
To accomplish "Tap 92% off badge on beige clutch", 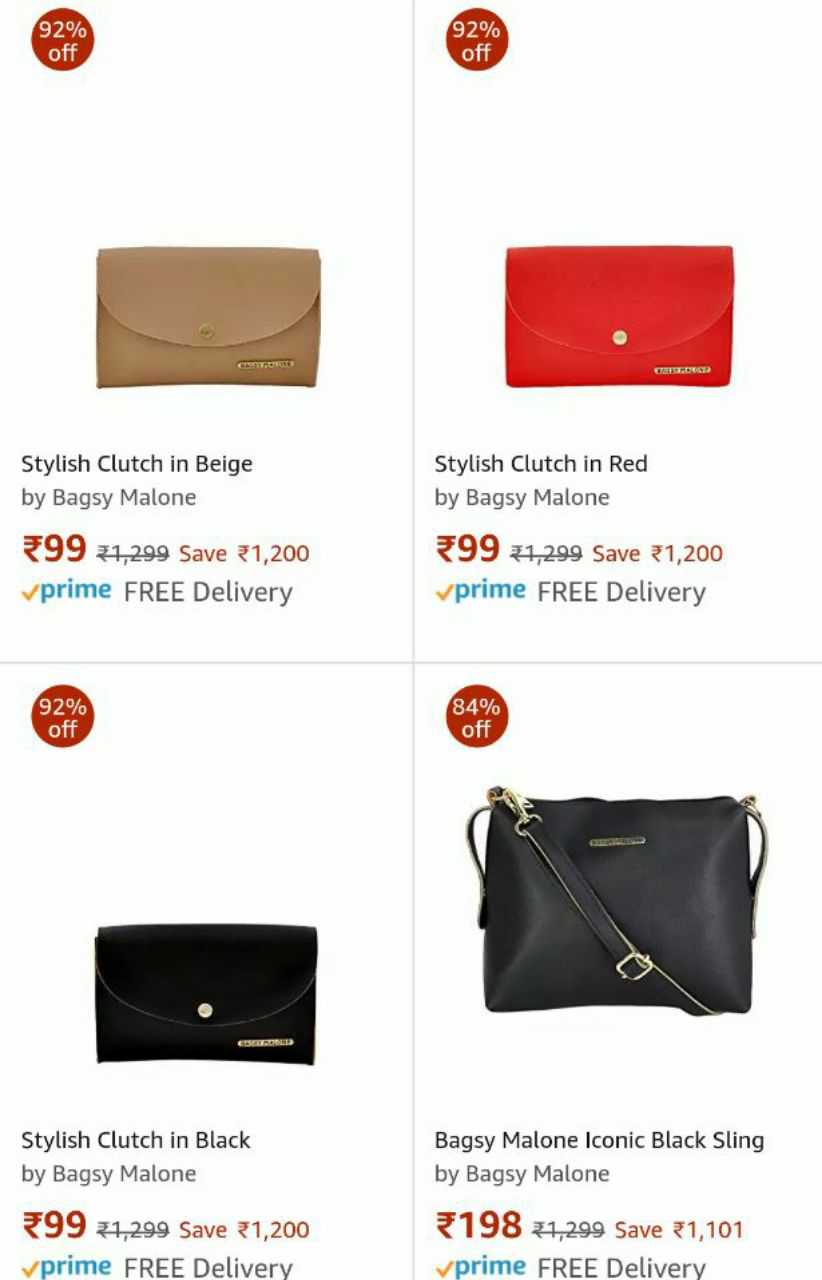I will pyautogui.click(x=62, y=40).
